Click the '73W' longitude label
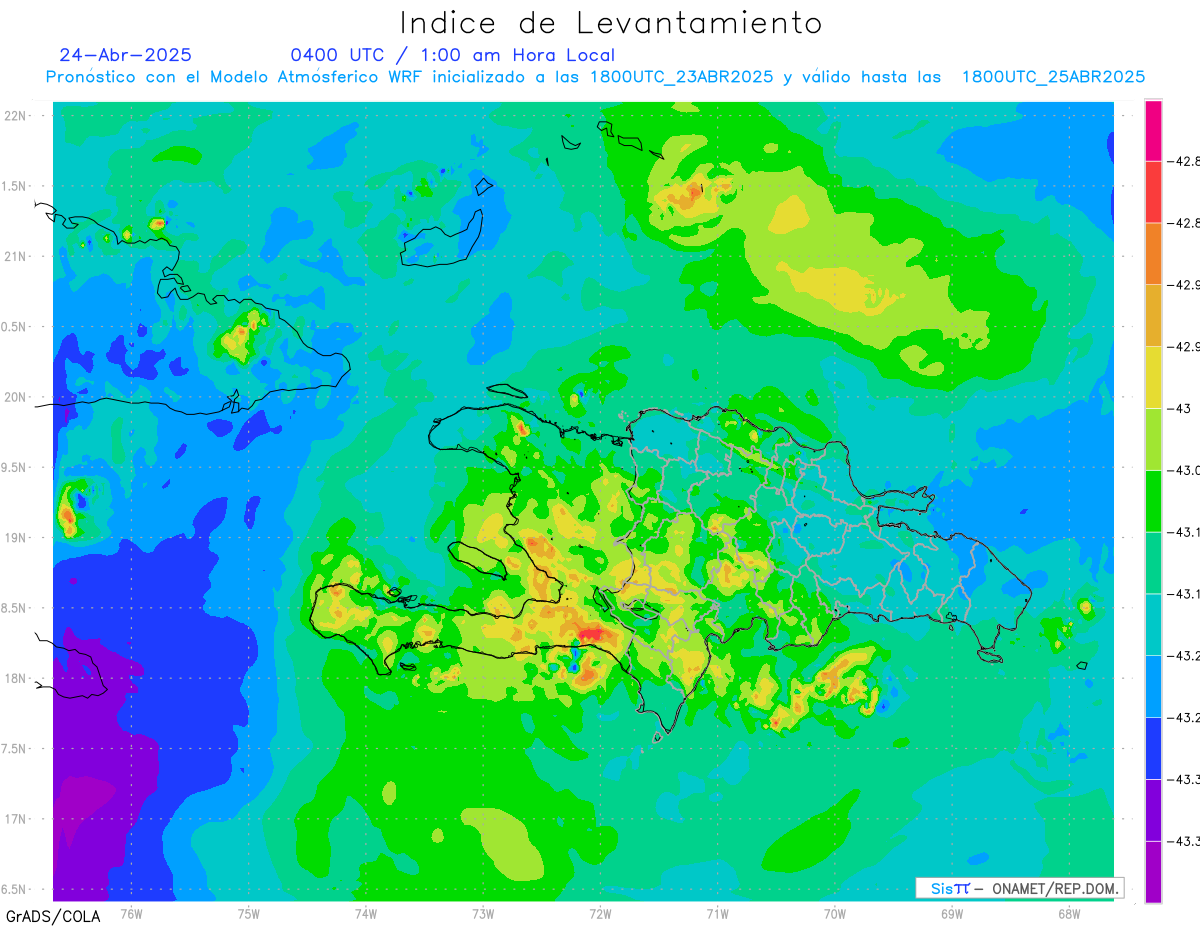 point(483,914)
